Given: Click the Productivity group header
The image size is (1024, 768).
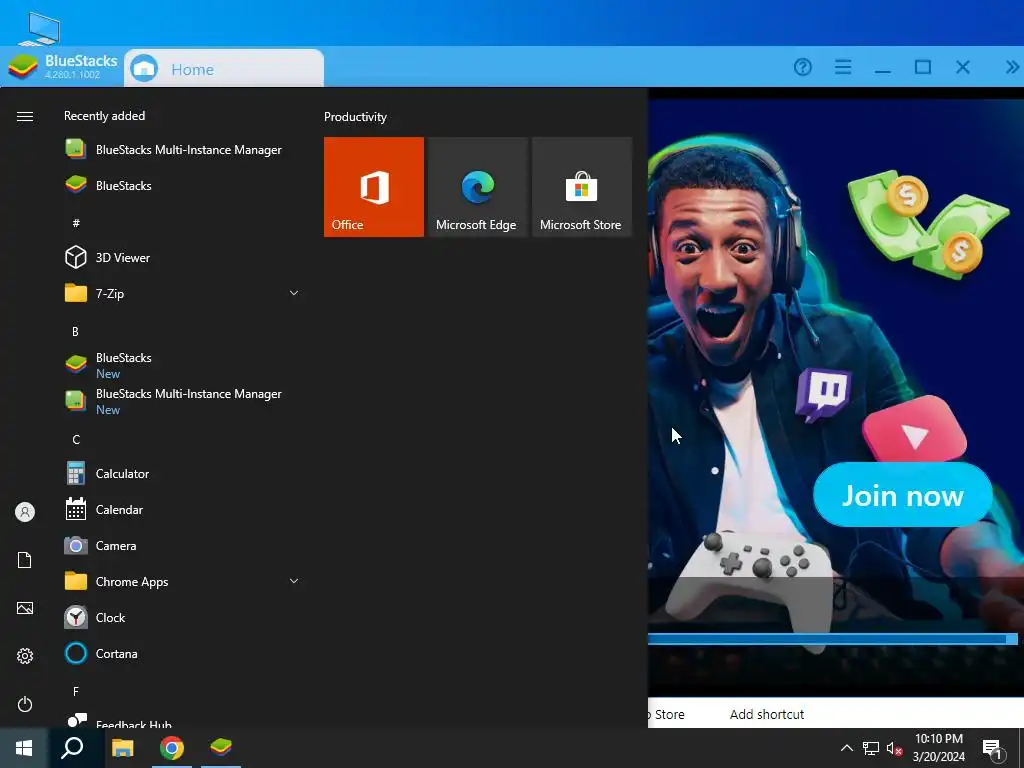Looking at the screenshot, I should tap(355, 117).
